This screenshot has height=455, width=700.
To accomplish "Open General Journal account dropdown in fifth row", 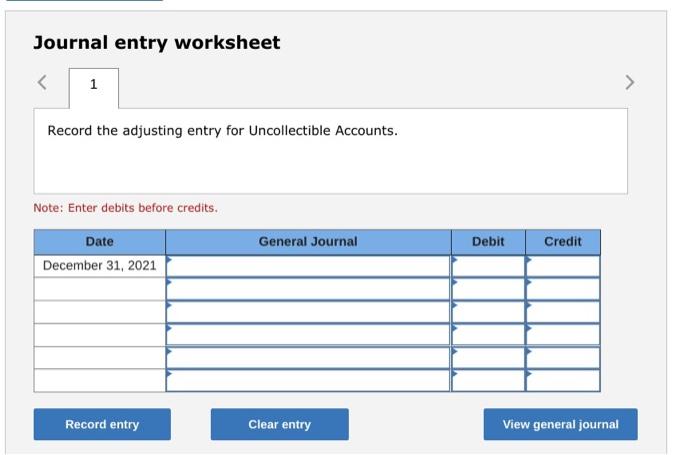I will pyautogui.click(x=308, y=358).
